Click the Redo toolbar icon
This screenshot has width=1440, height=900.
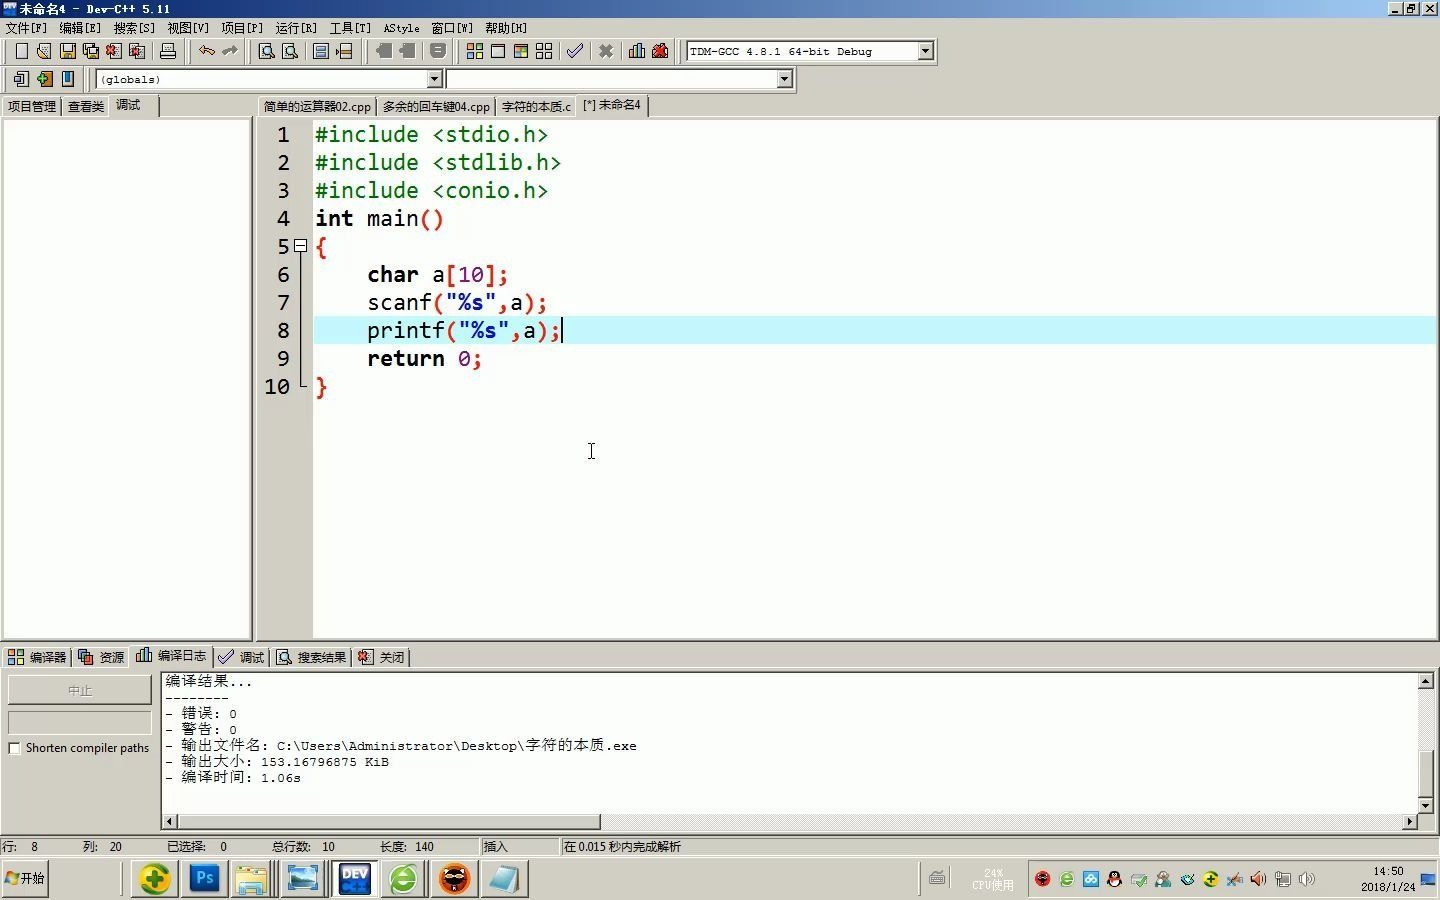(229, 51)
